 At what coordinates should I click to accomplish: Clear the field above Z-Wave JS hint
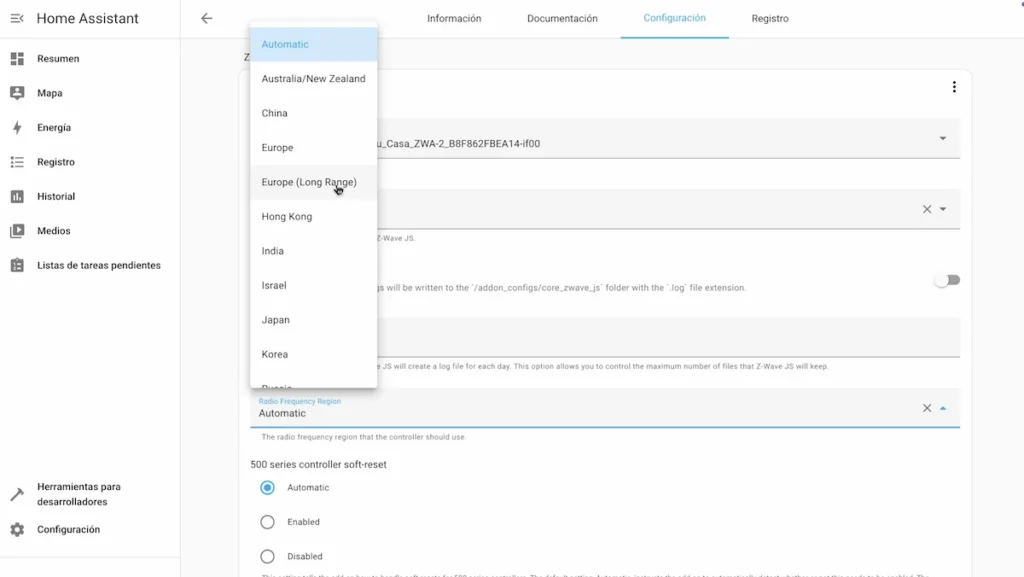click(927, 209)
